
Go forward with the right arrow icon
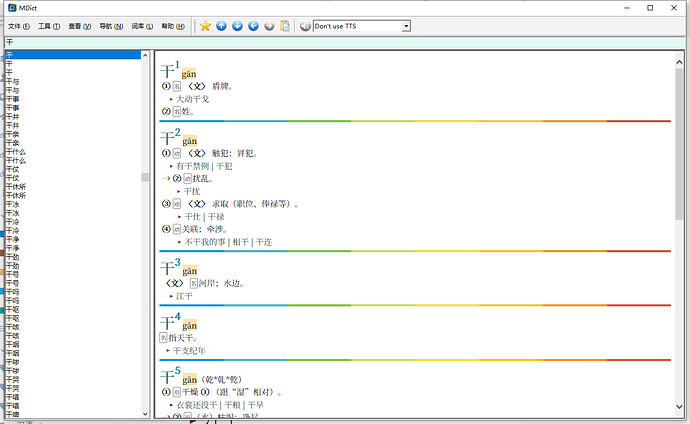pyautogui.click(x=270, y=26)
